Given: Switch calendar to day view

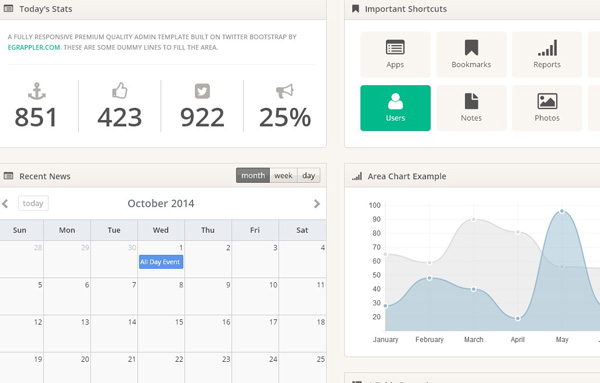Looking at the screenshot, I should [x=309, y=175].
